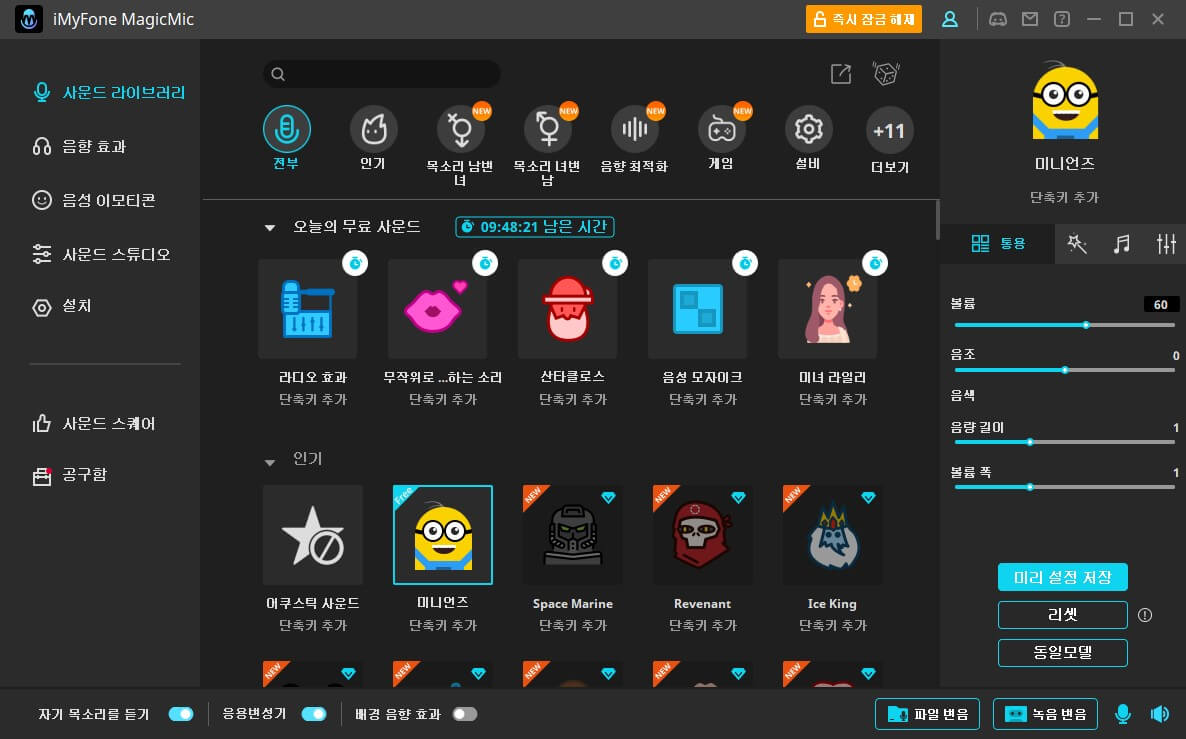Click the export share icon near search
This screenshot has height=739, width=1186.
840,74
